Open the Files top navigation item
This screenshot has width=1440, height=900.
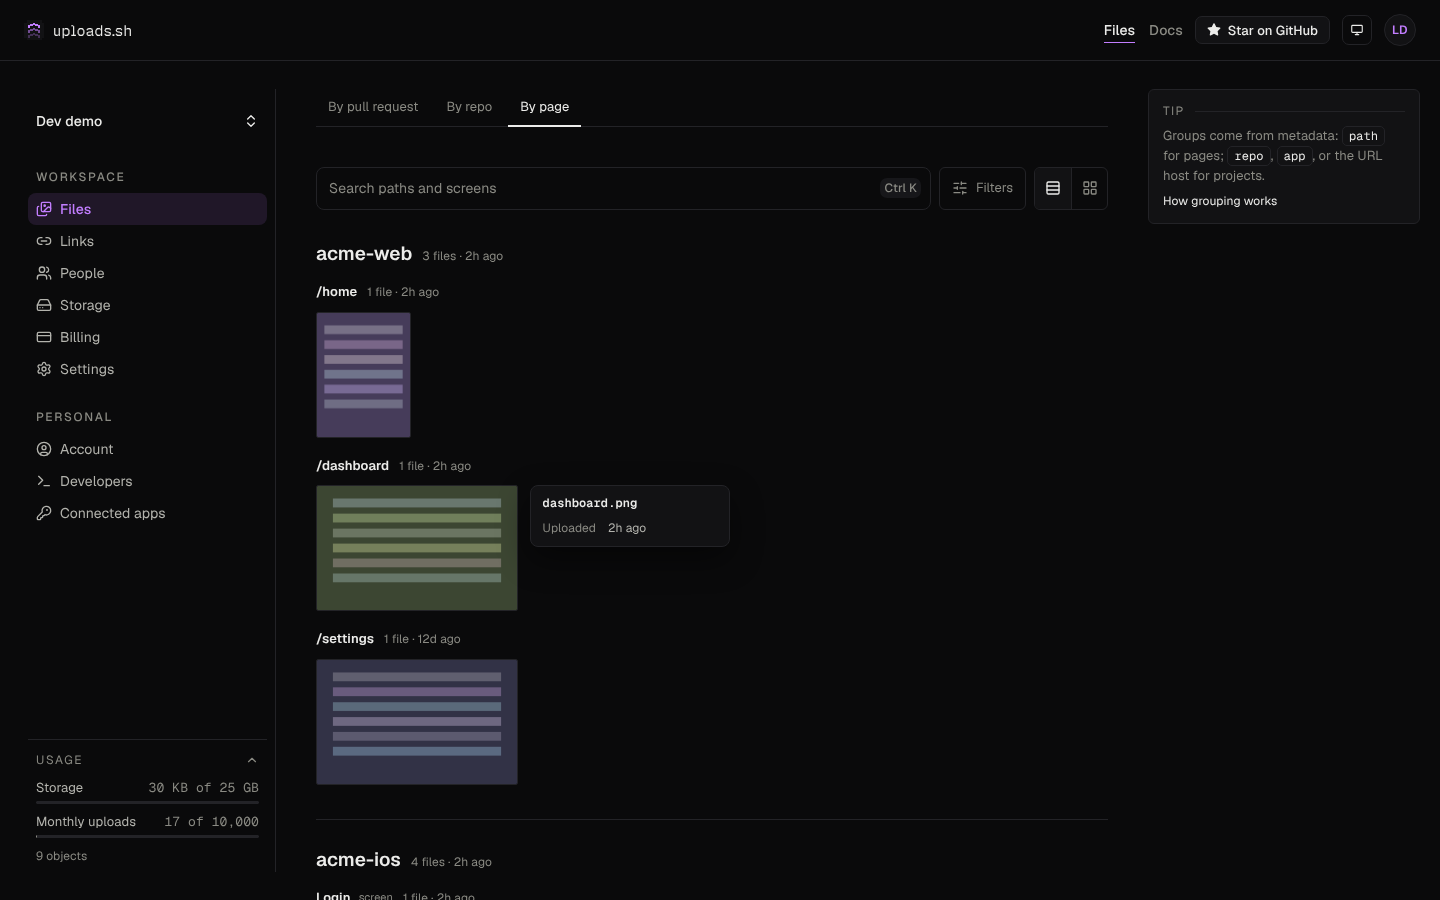pos(1119,30)
